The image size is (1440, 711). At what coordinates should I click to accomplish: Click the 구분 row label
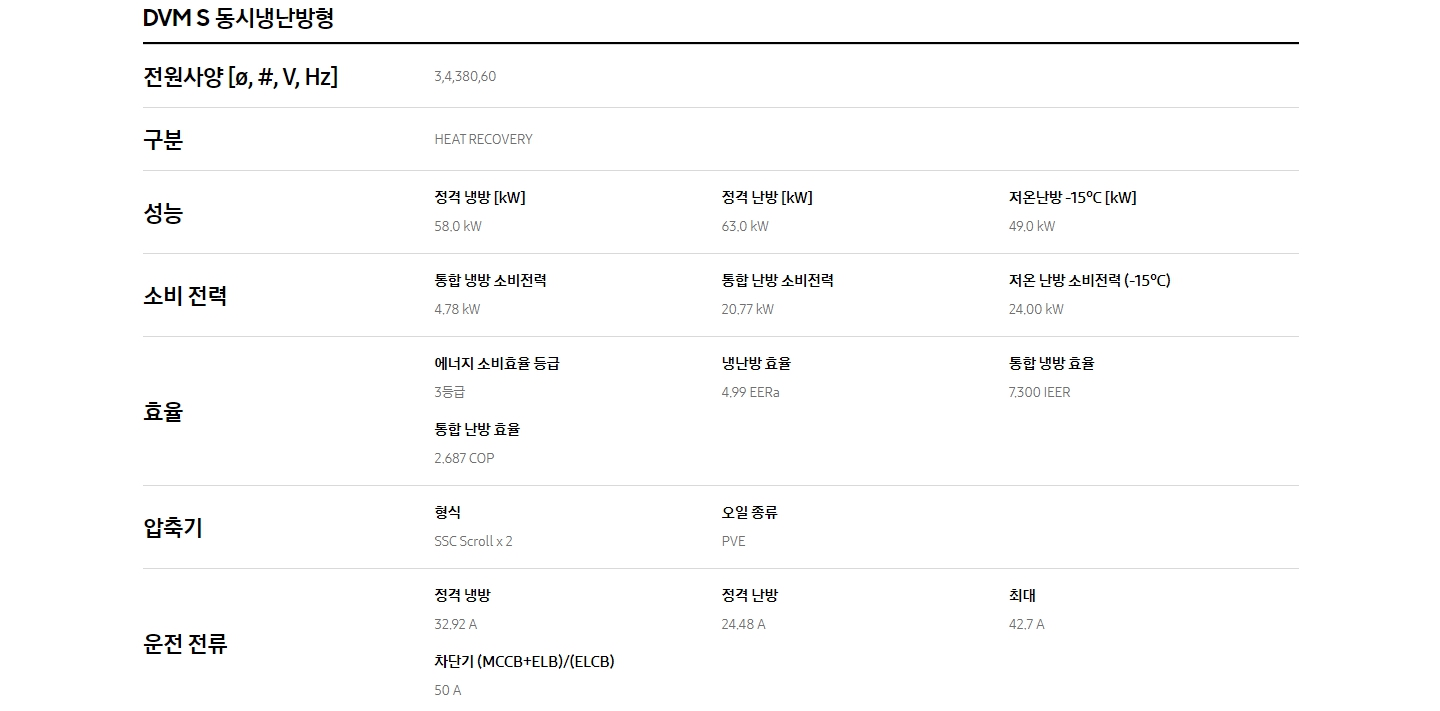pos(163,139)
